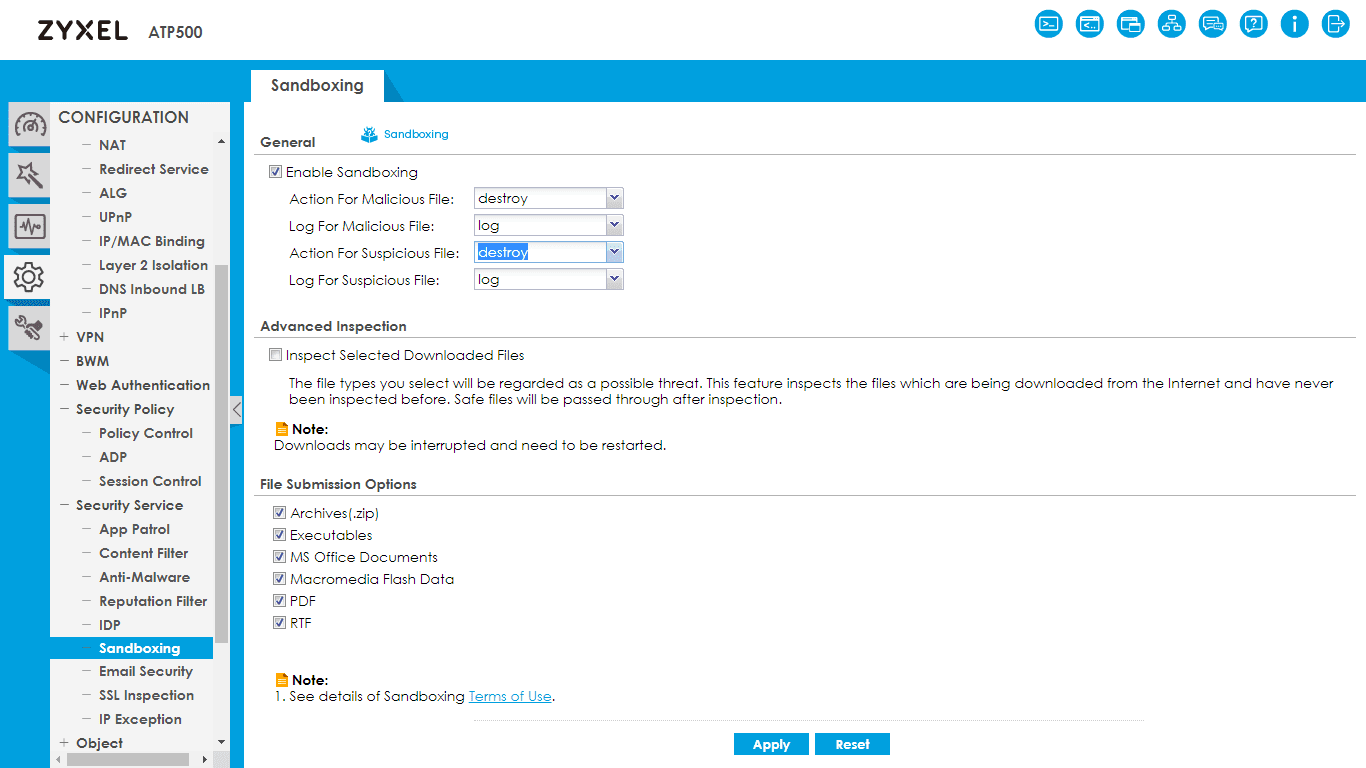1366x768 pixels.
Task: Select the Configuration gear icon
Action: point(30,276)
